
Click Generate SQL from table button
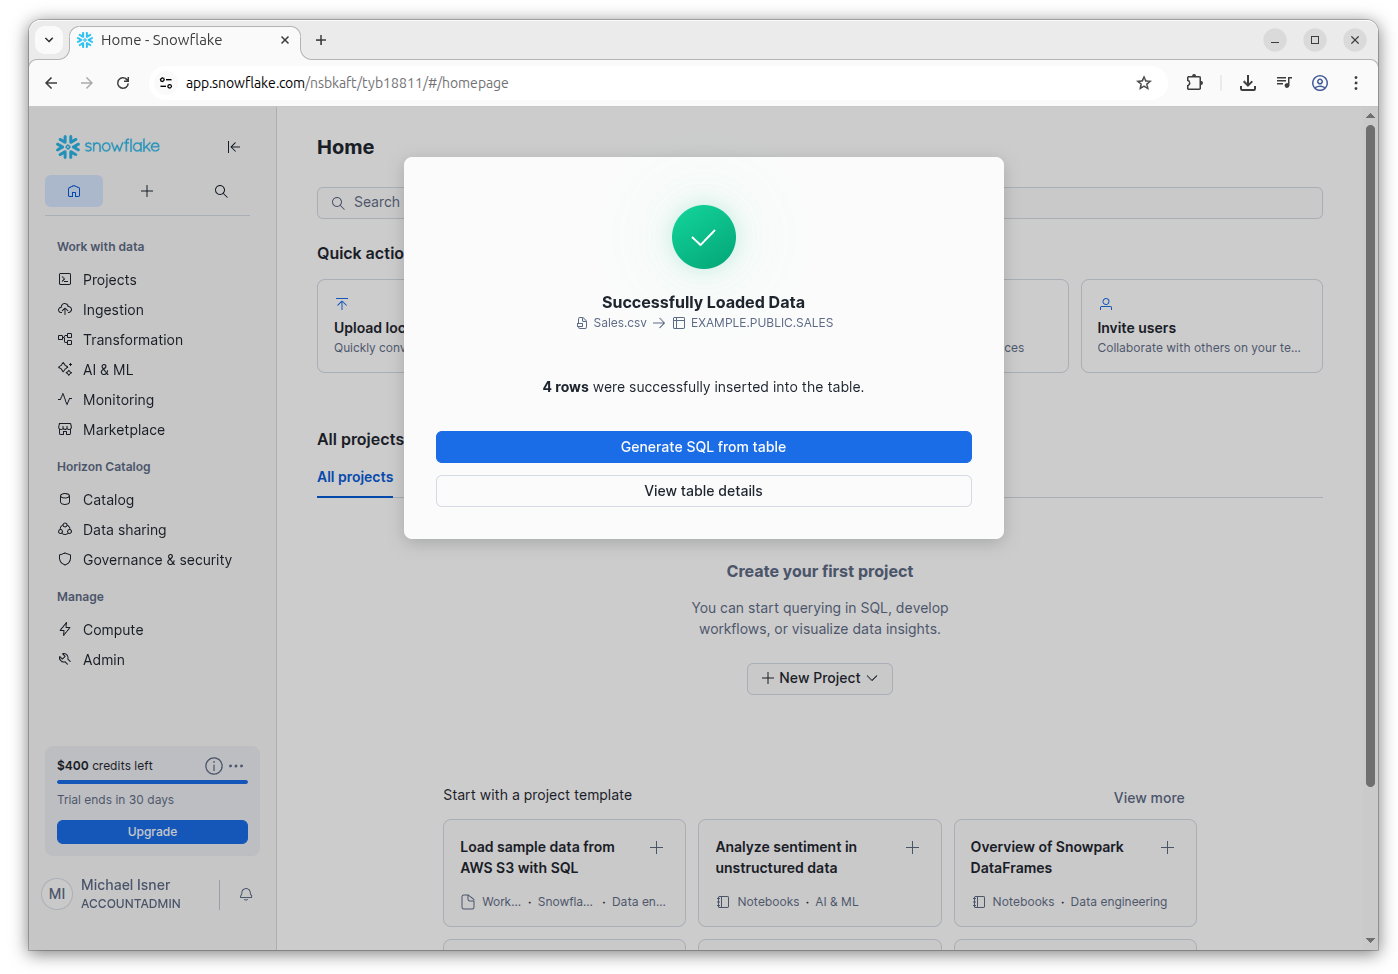tap(703, 447)
